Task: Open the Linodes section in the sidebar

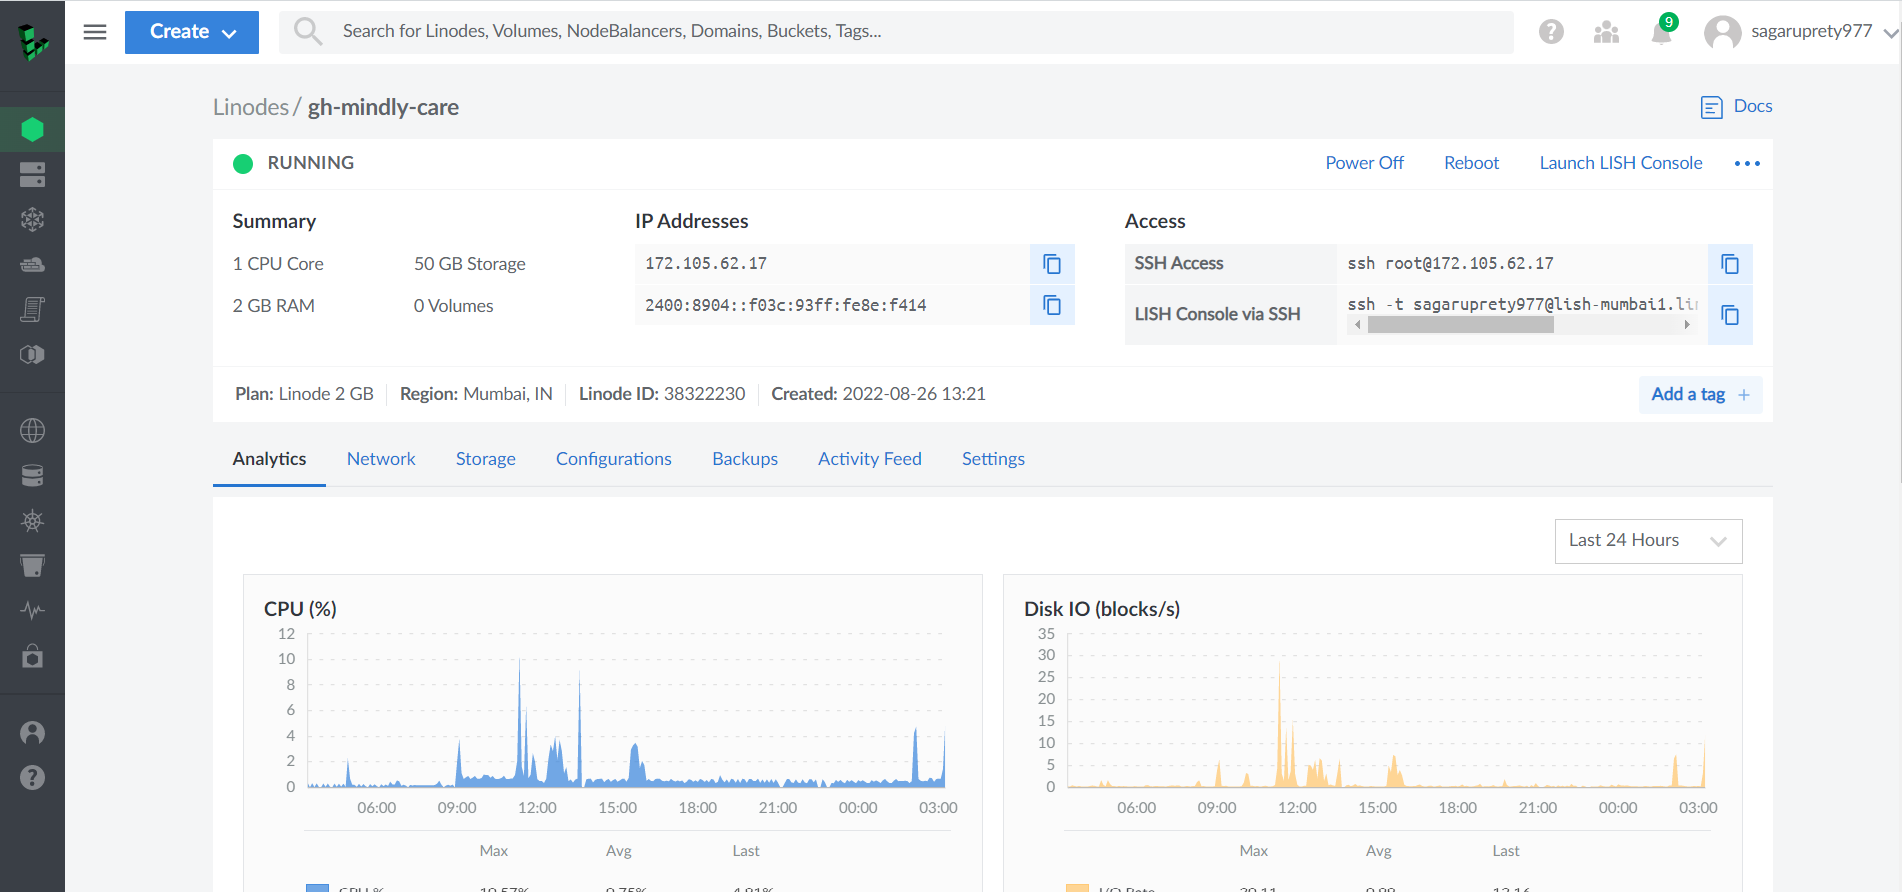Action: click(32, 129)
